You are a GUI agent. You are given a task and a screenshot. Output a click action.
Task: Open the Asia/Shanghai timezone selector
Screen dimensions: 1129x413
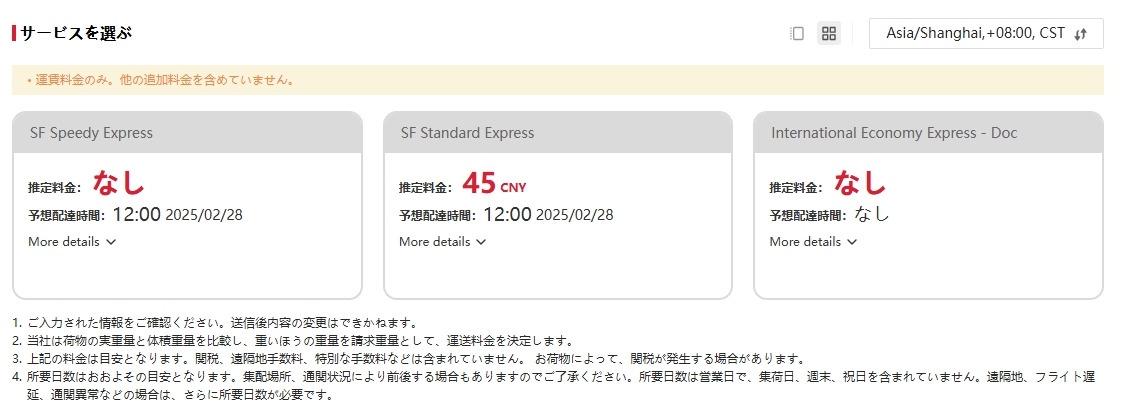(x=975, y=33)
